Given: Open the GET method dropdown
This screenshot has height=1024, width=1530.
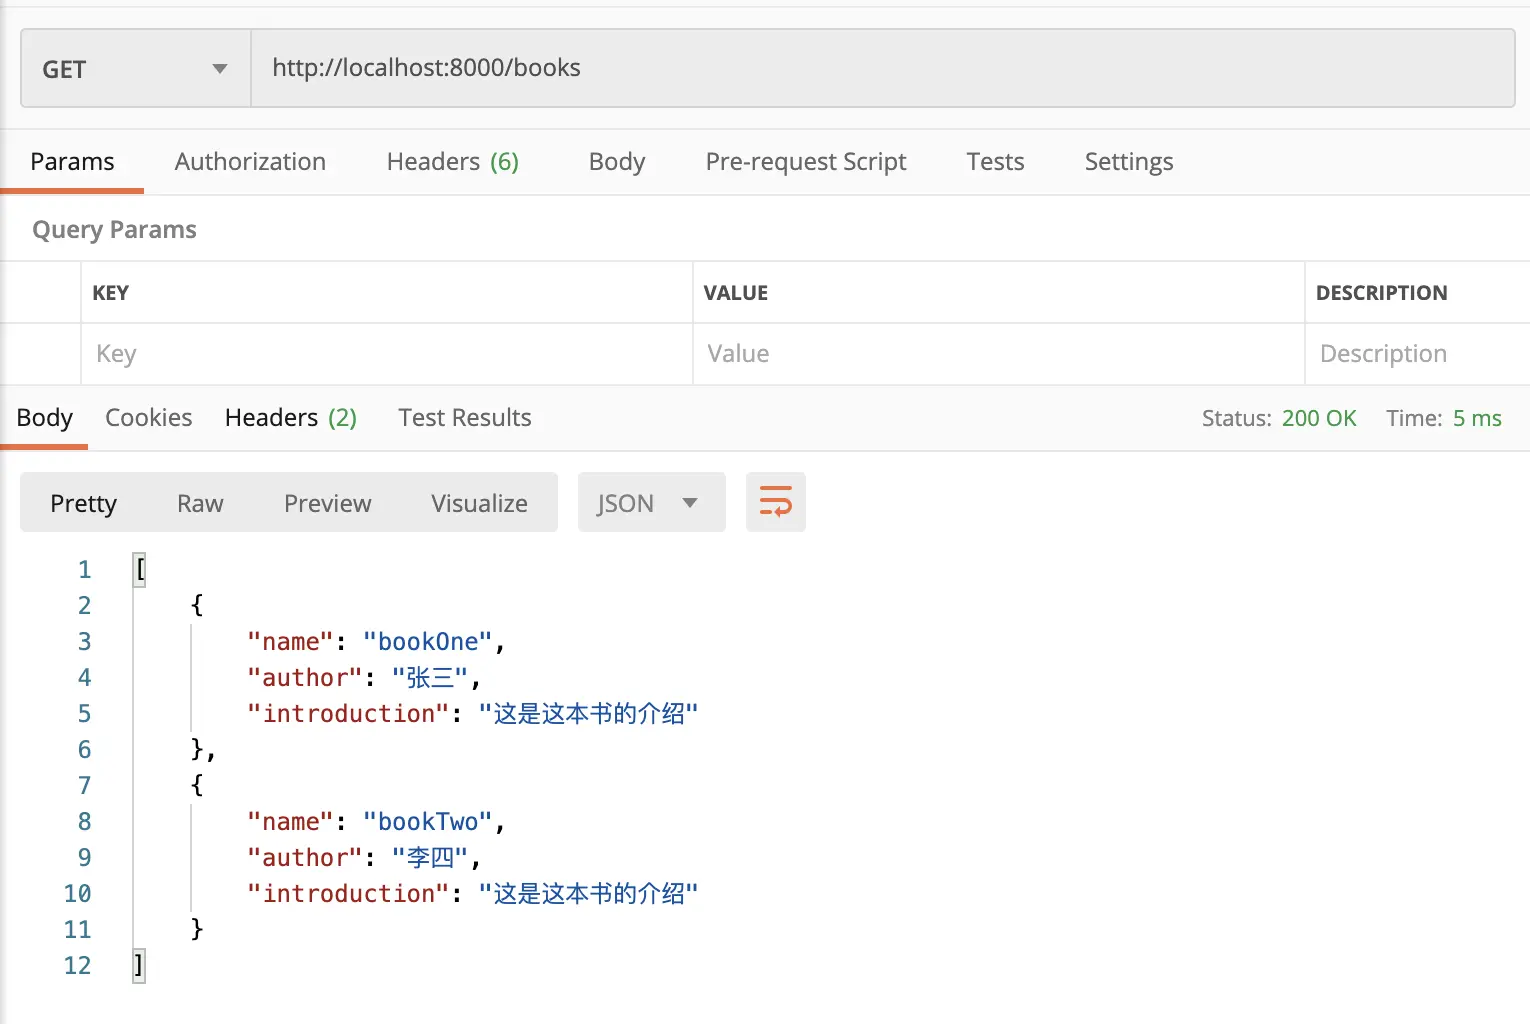Looking at the screenshot, I should tap(135, 69).
